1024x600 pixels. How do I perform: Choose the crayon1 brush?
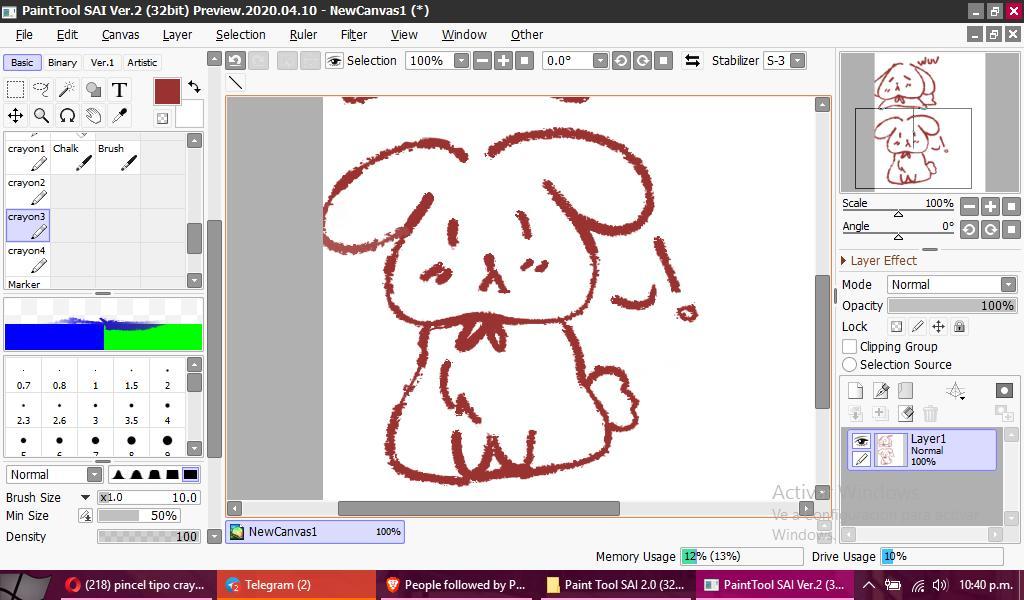tap(27, 157)
